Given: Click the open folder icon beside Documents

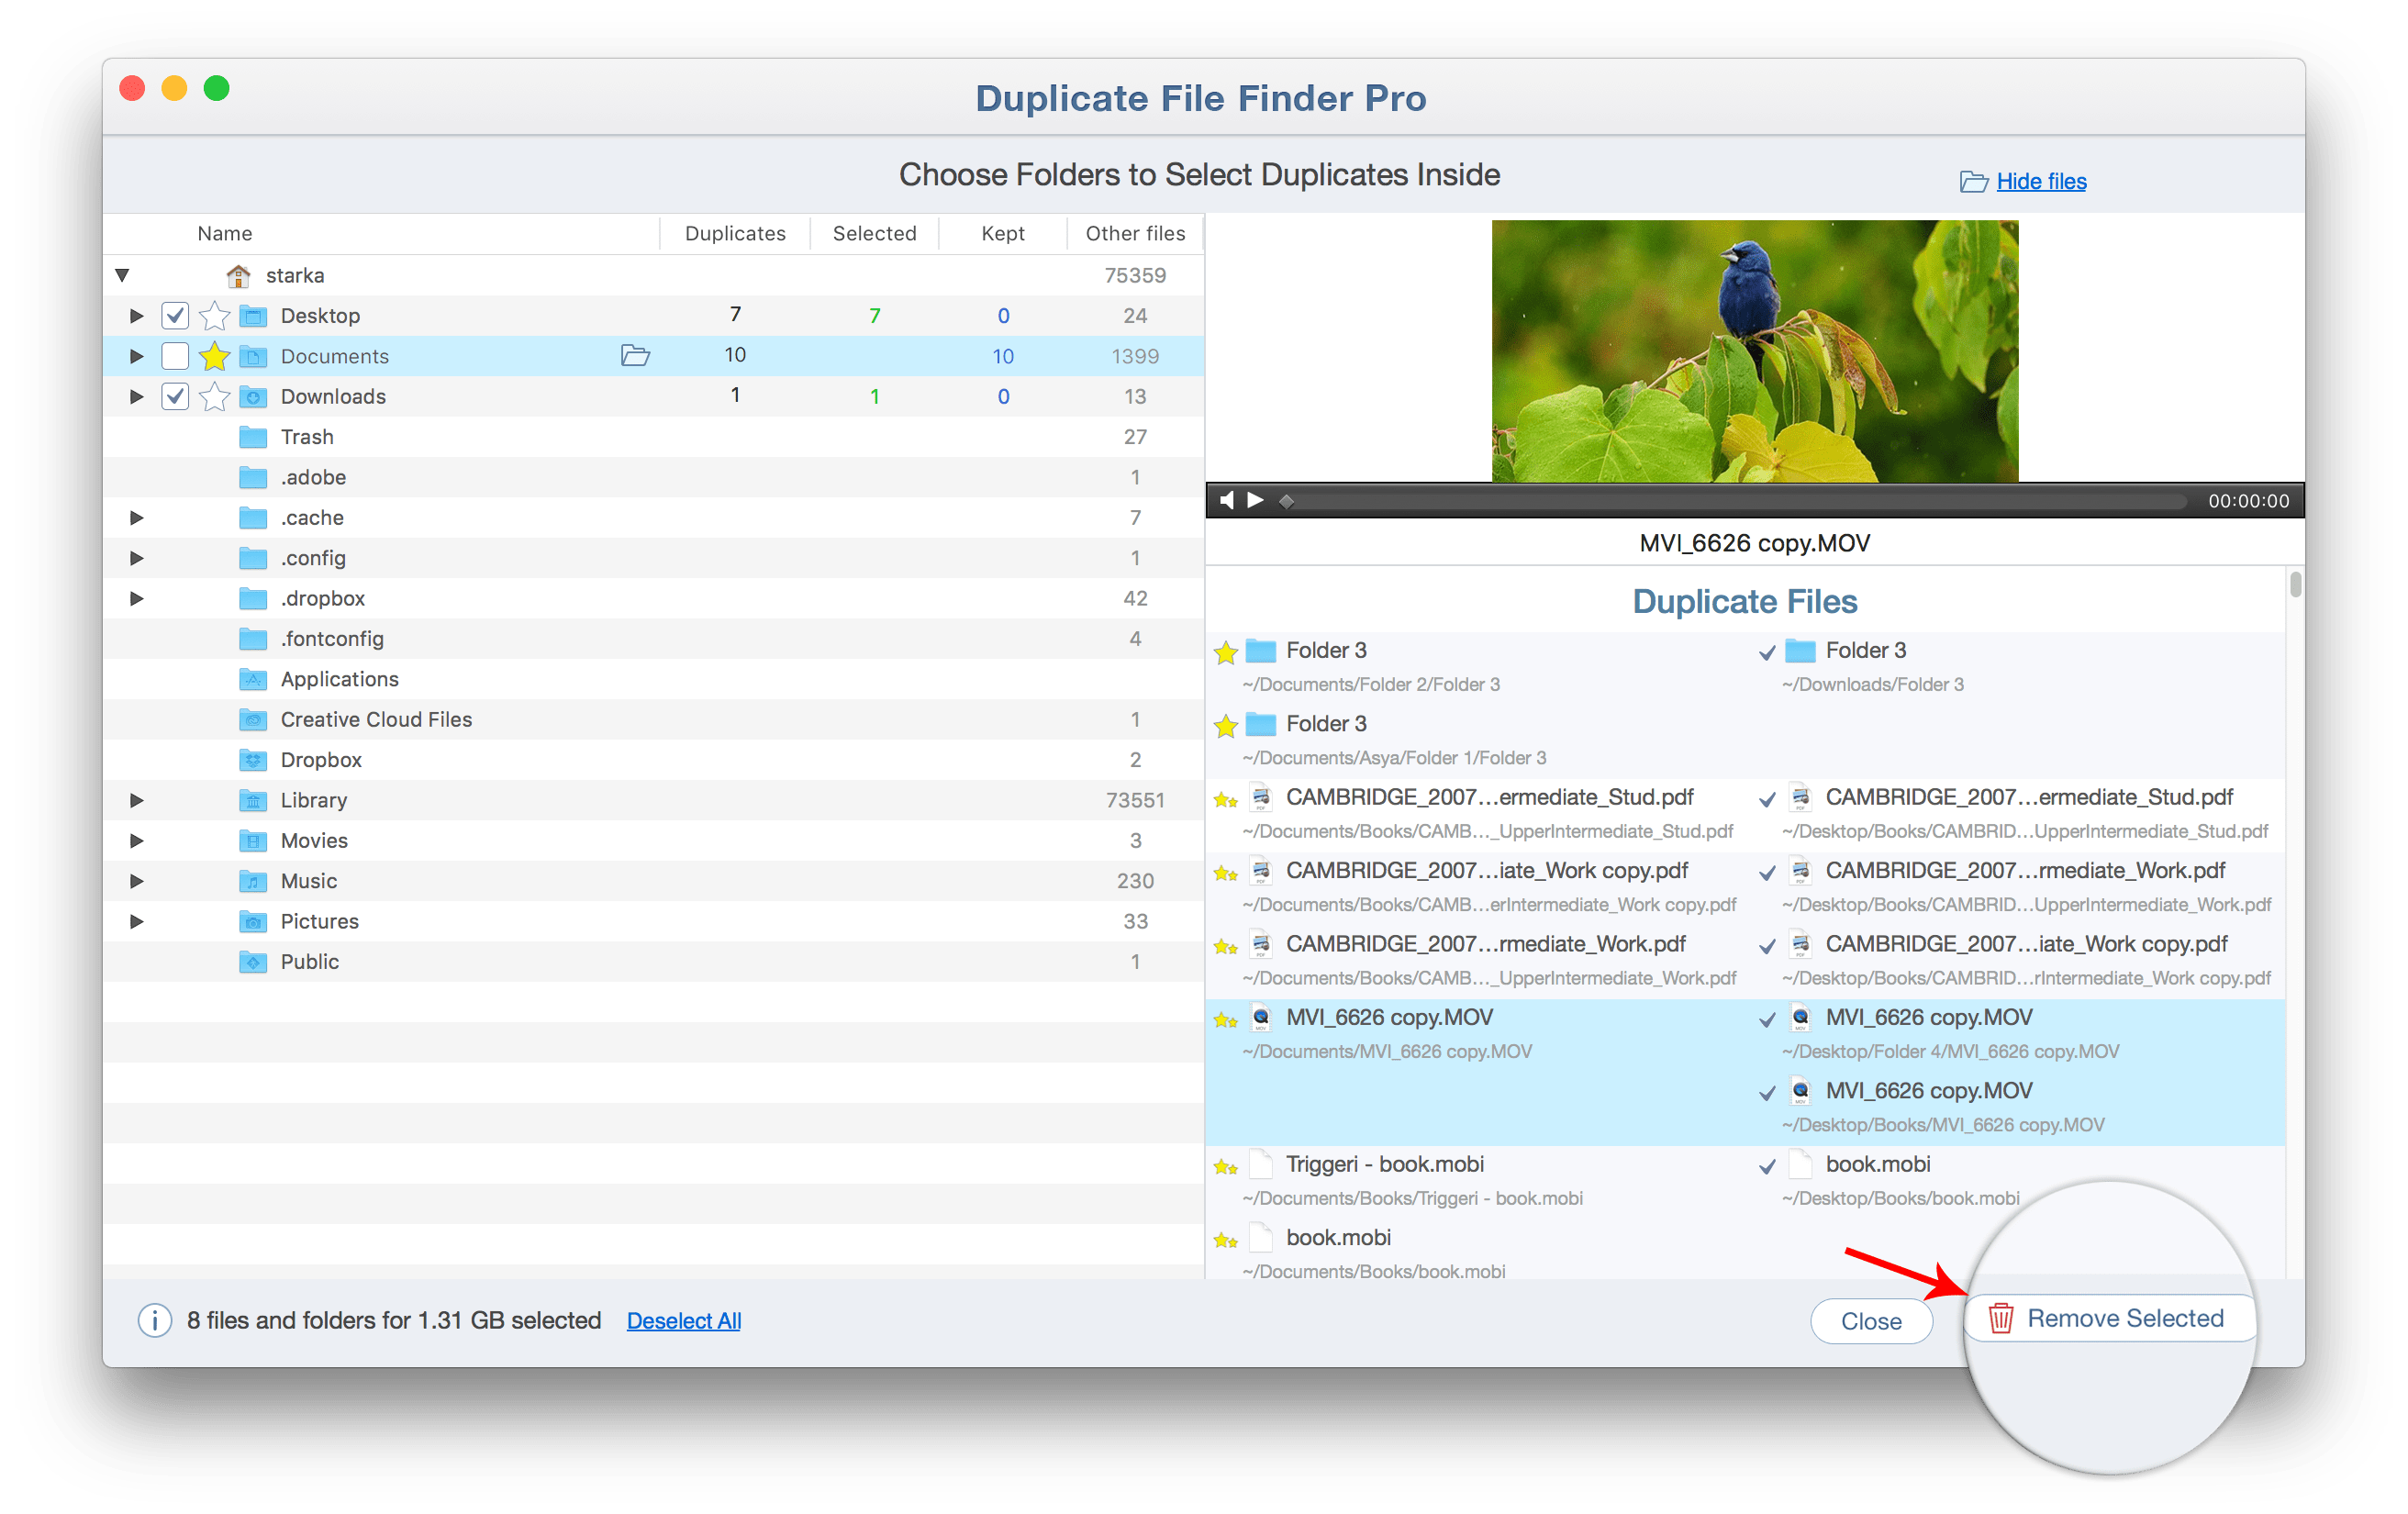Looking at the screenshot, I should coord(633,356).
